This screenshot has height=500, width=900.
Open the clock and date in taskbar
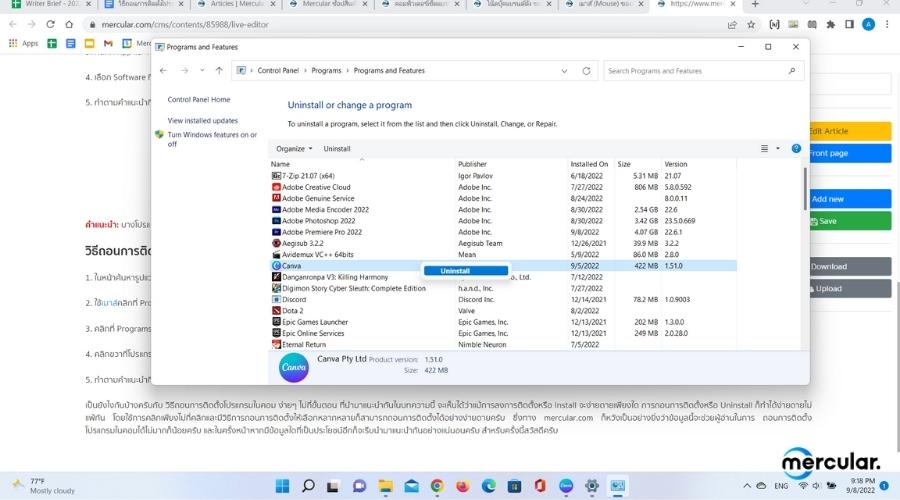click(861, 486)
